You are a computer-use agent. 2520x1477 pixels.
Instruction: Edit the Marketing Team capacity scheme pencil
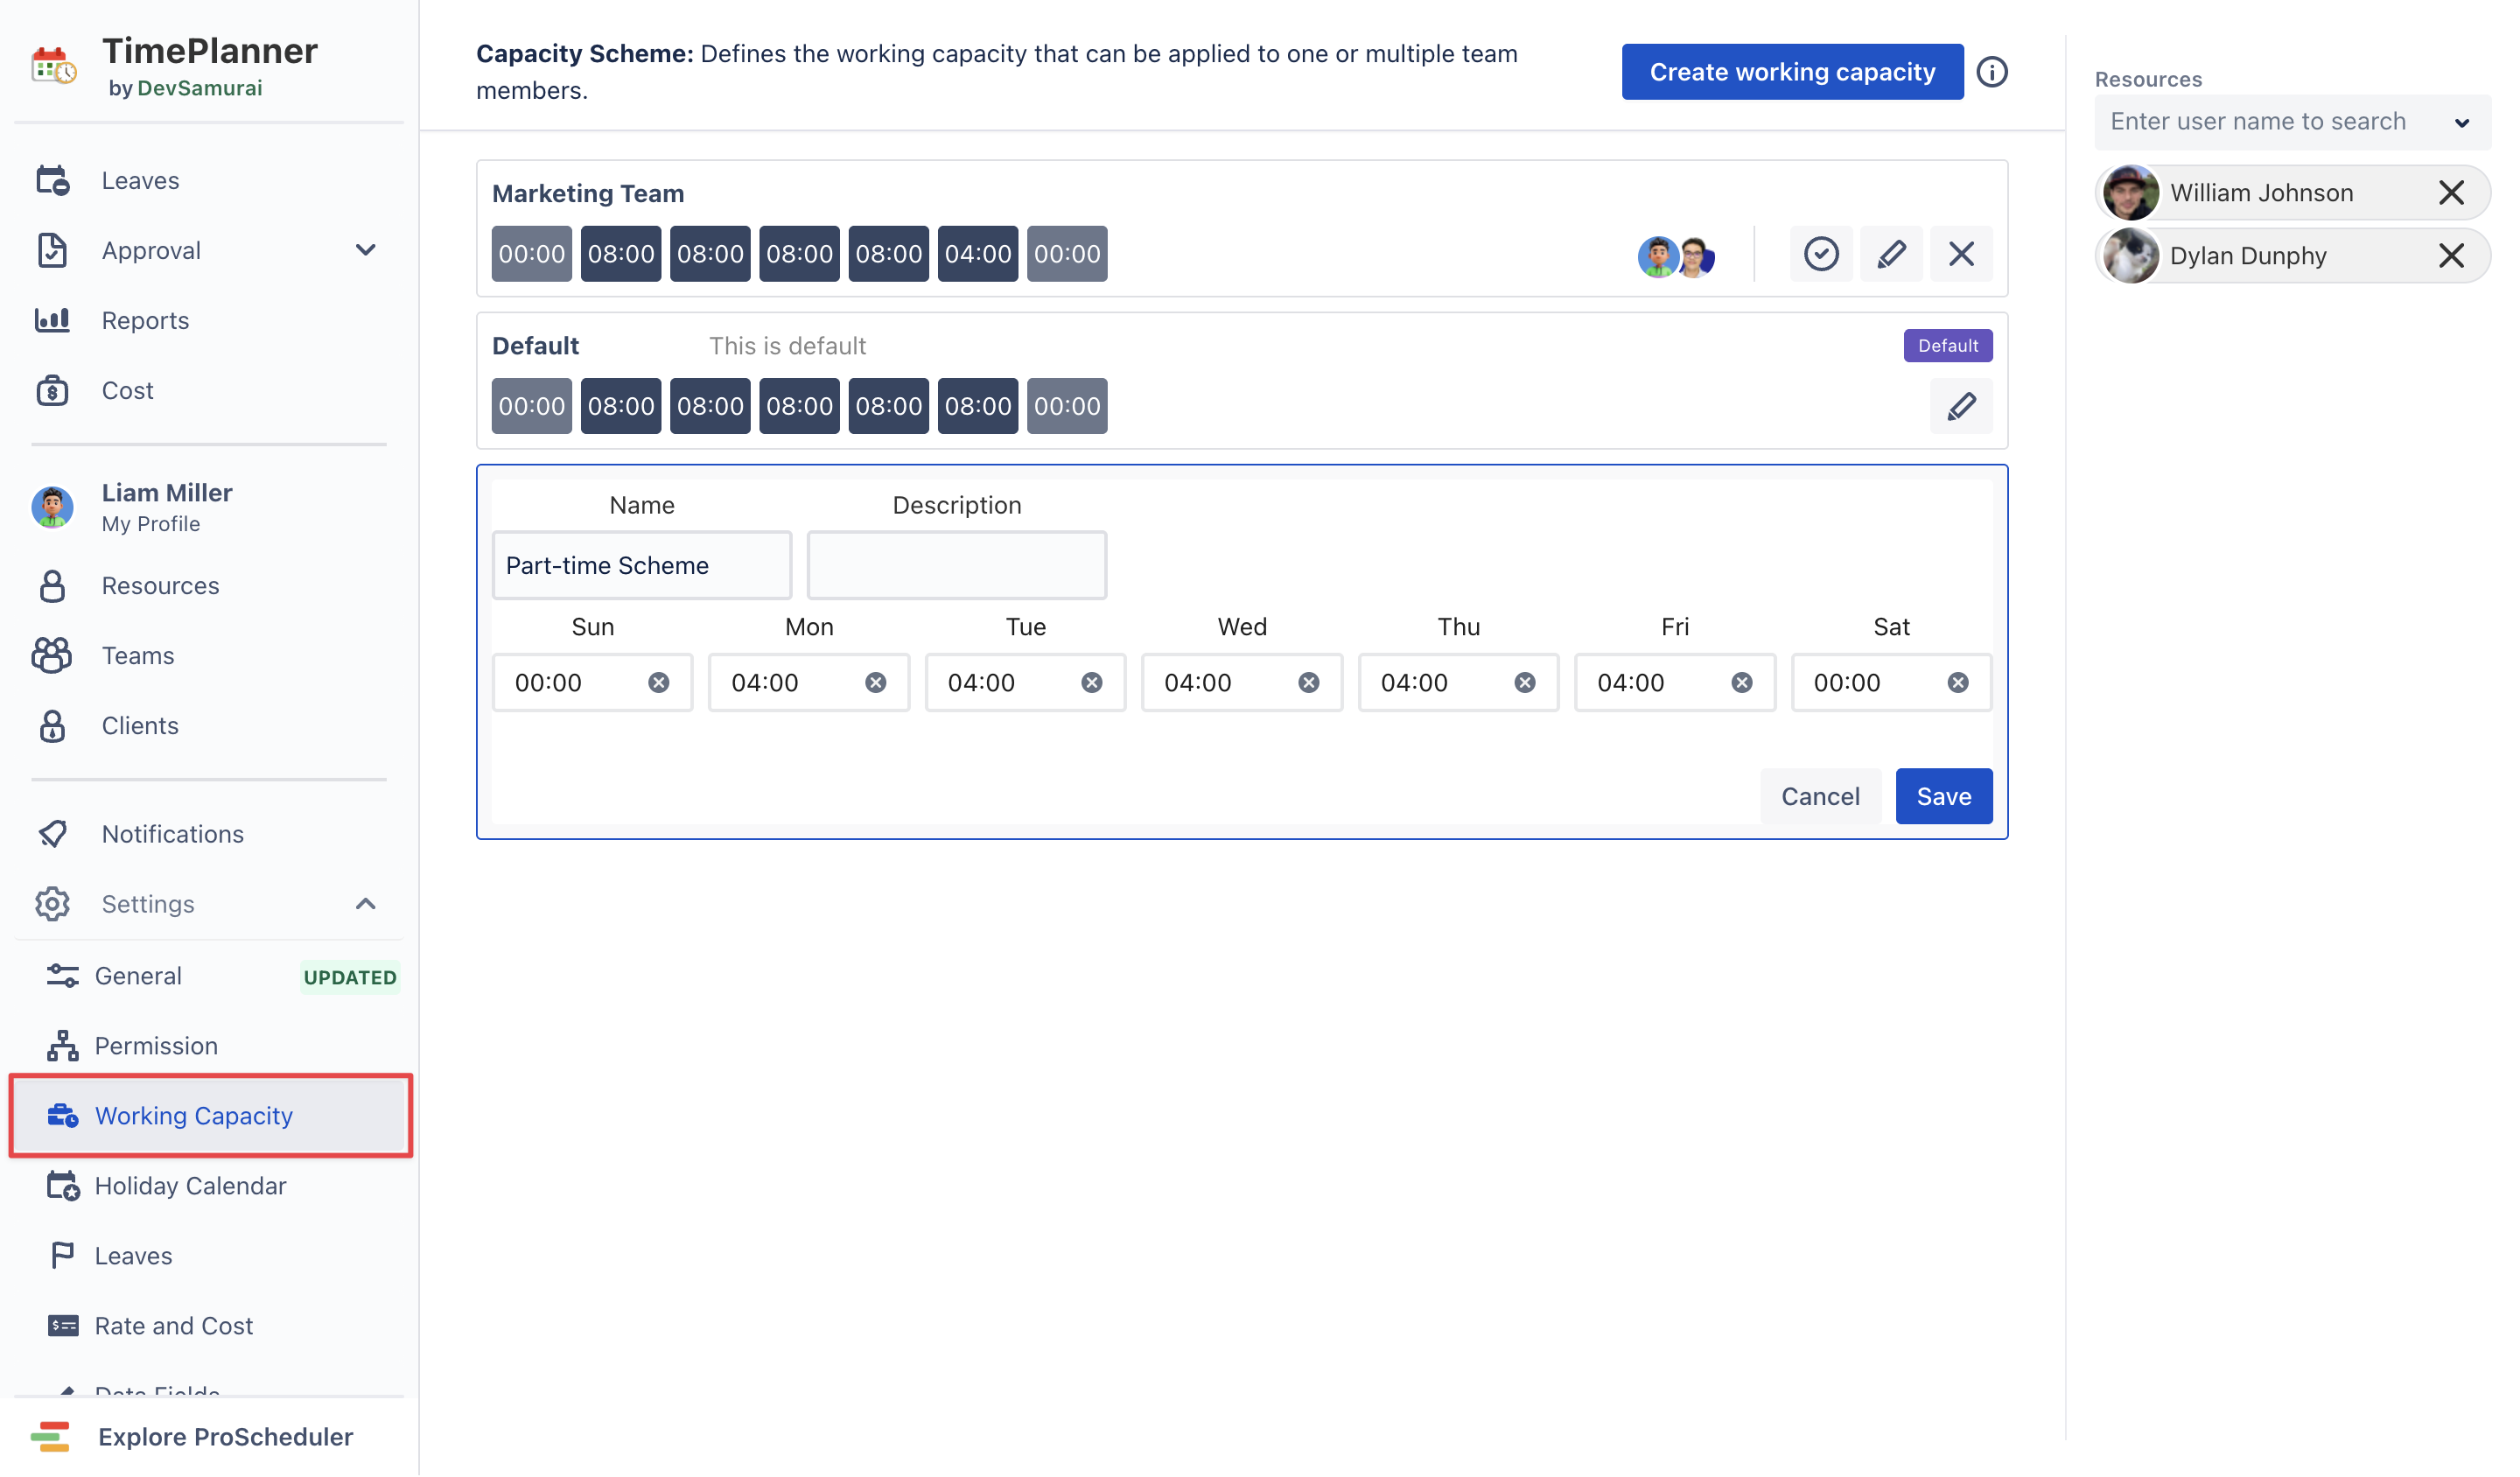click(1890, 254)
